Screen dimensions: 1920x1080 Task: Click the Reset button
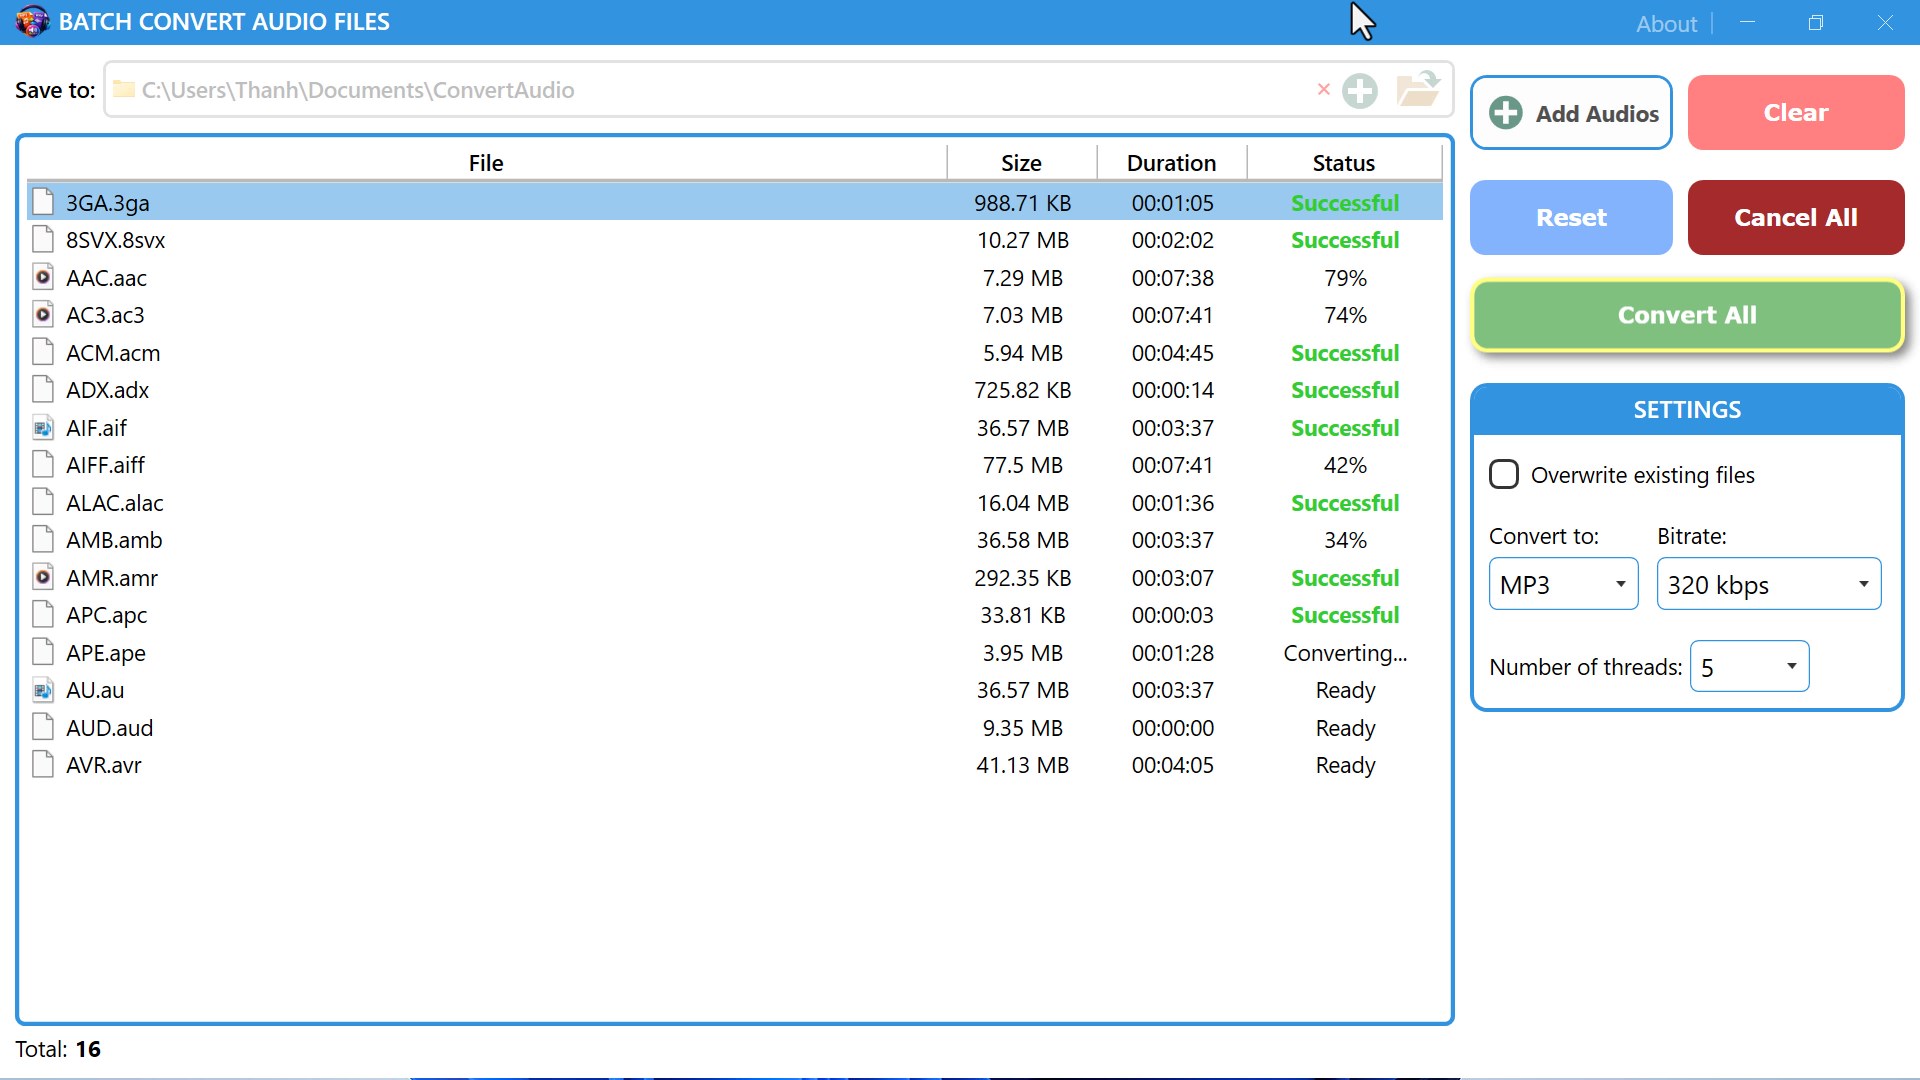click(1570, 217)
